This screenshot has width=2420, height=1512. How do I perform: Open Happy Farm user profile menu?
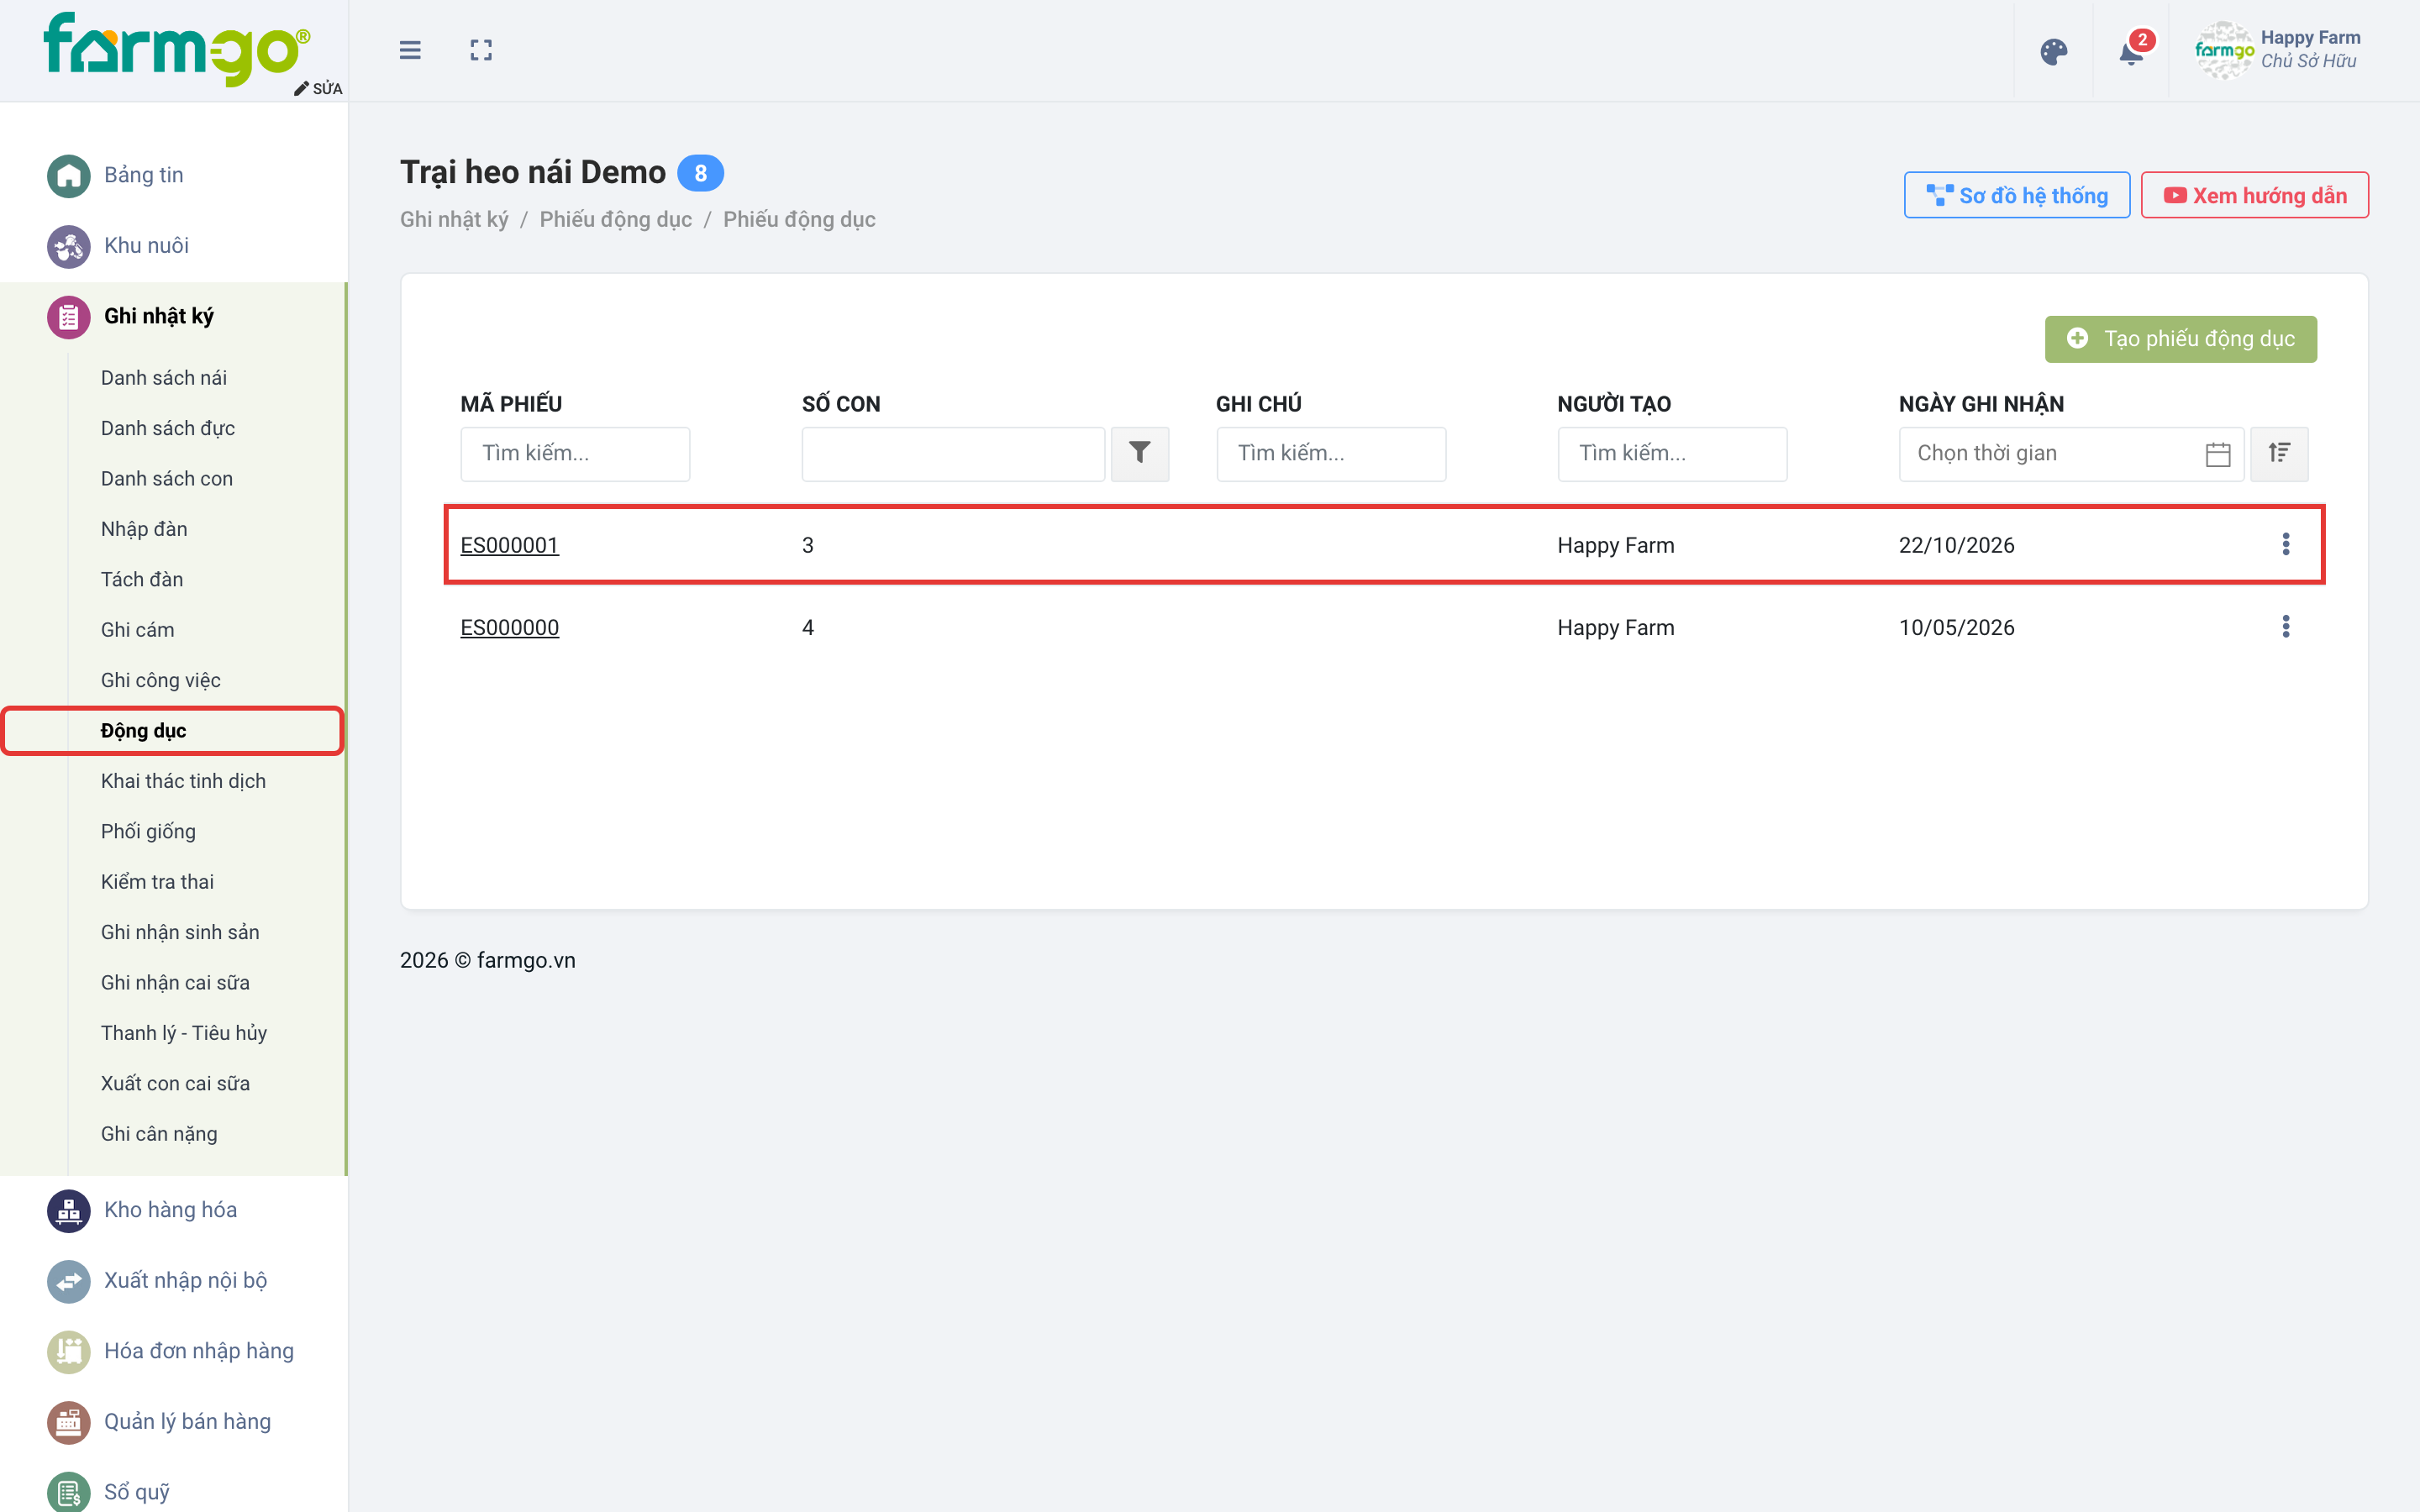[x=2277, y=50]
